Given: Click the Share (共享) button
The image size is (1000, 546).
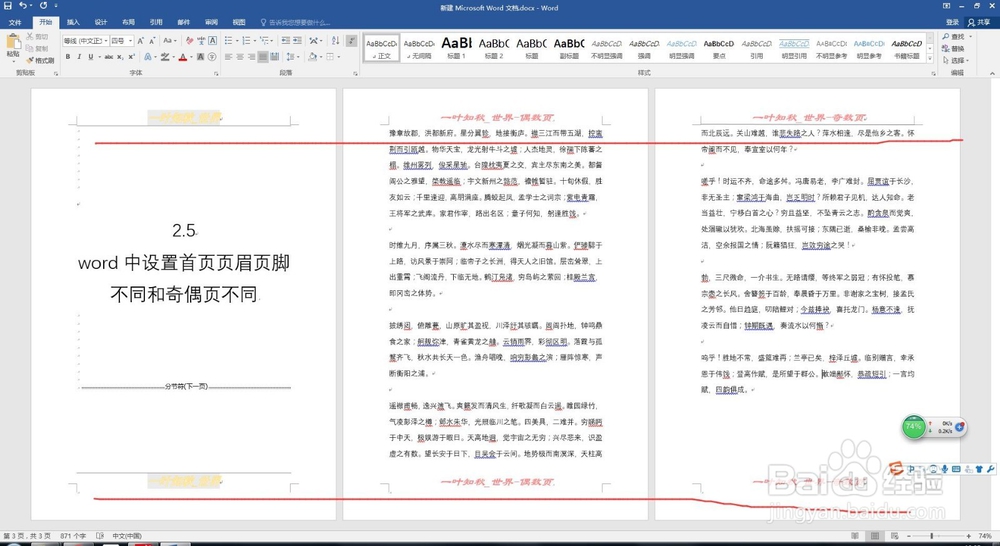Looking at the screenshot, I should [x=980, y=22].
